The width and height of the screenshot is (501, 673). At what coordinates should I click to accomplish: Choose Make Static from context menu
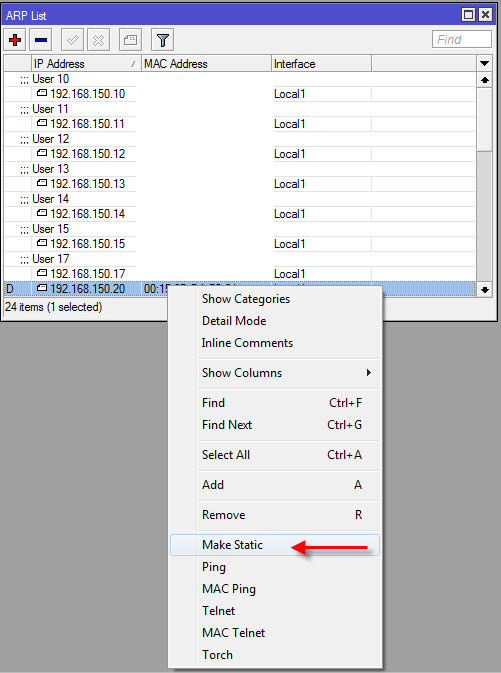tap(275, 545)
